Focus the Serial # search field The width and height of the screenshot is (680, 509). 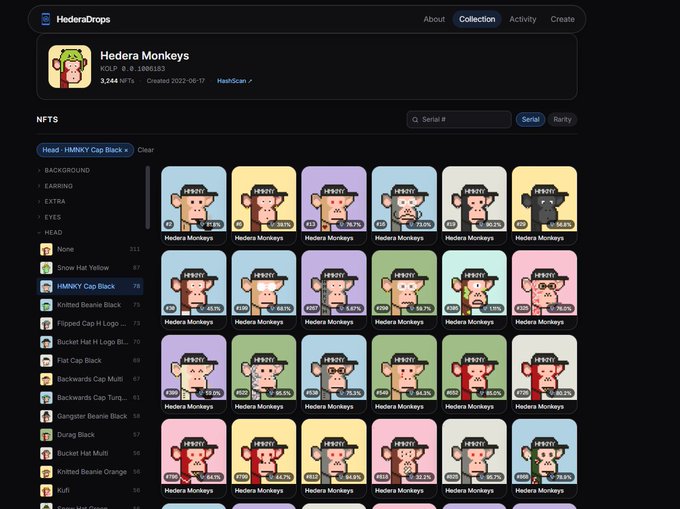459,120
